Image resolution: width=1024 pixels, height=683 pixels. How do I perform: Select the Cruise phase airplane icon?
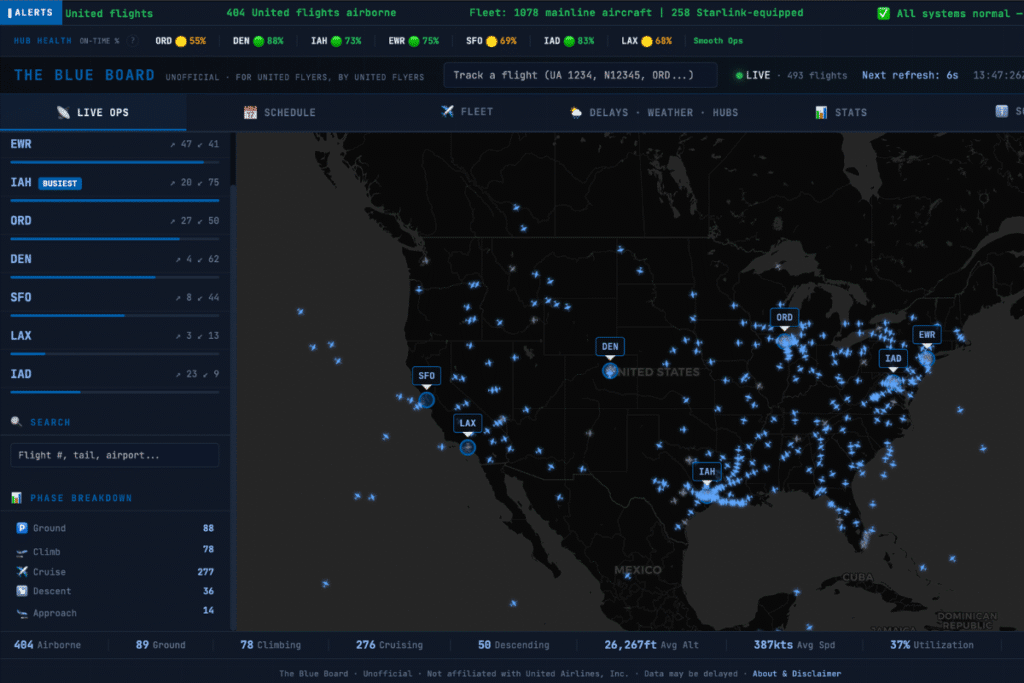click(x=22, y=572)
